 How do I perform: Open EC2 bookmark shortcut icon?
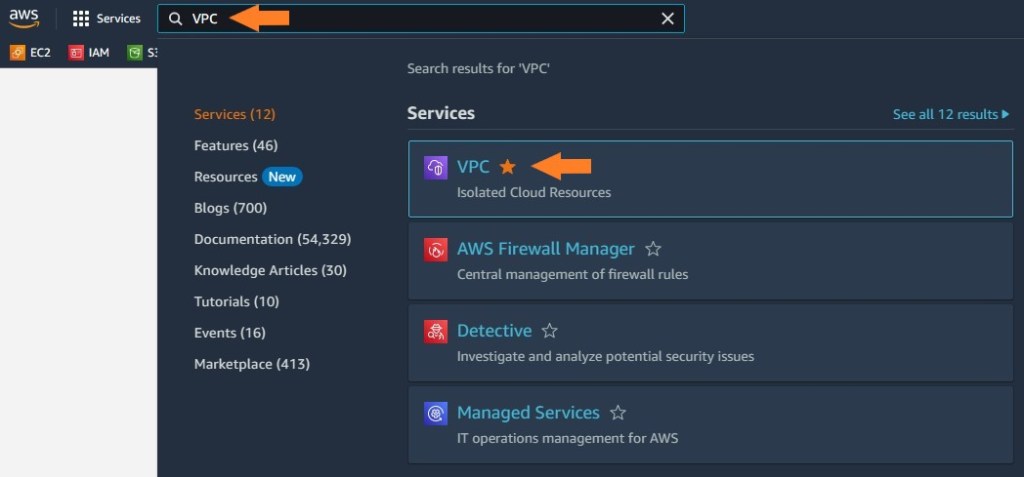17,52
